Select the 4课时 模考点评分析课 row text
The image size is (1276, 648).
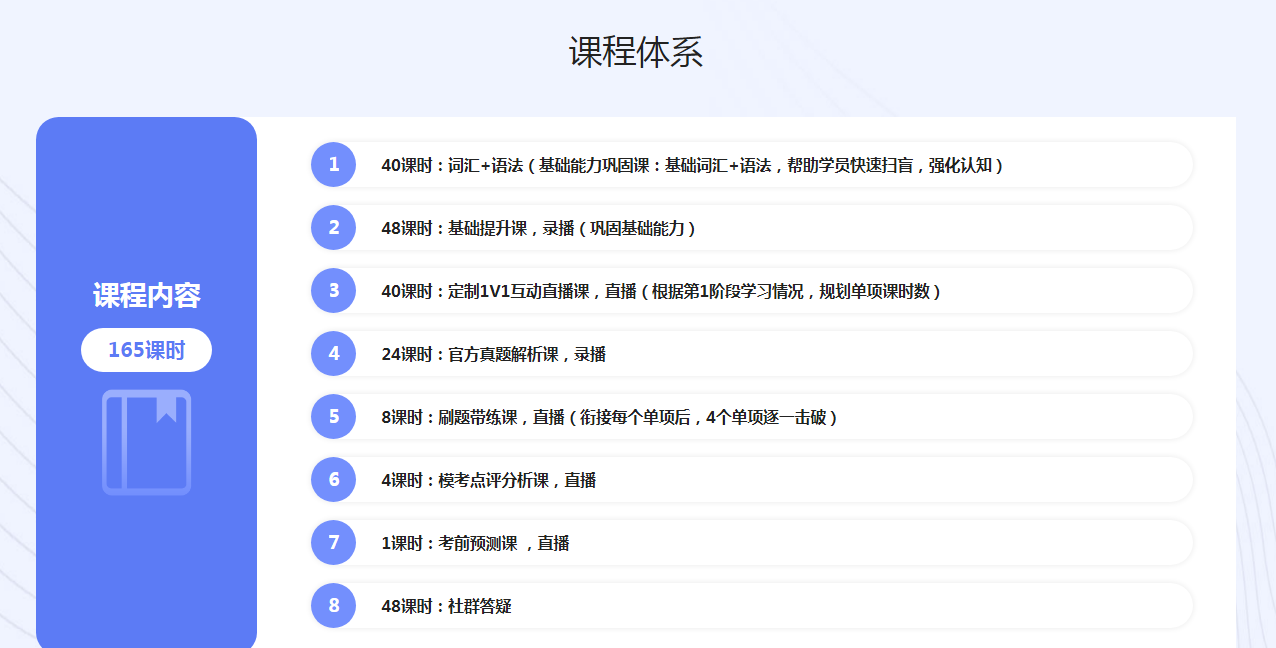click(488, 481)
